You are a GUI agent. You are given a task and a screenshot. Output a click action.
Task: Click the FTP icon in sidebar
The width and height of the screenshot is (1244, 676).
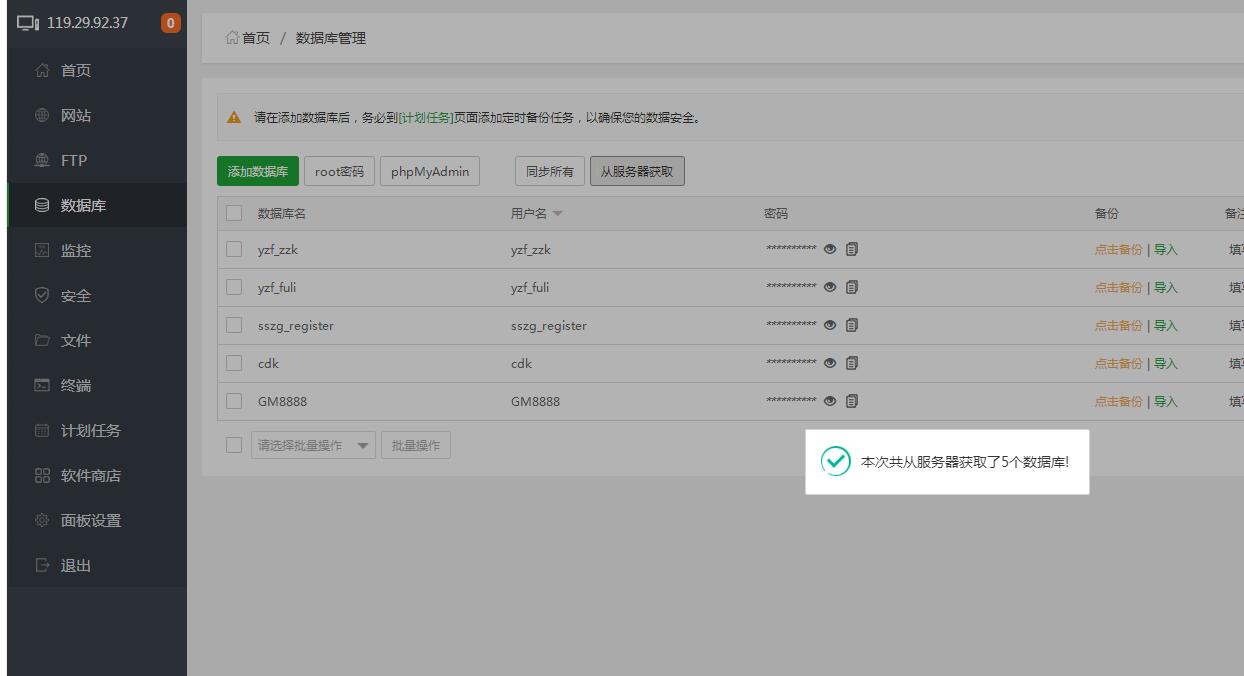(42, 161)
